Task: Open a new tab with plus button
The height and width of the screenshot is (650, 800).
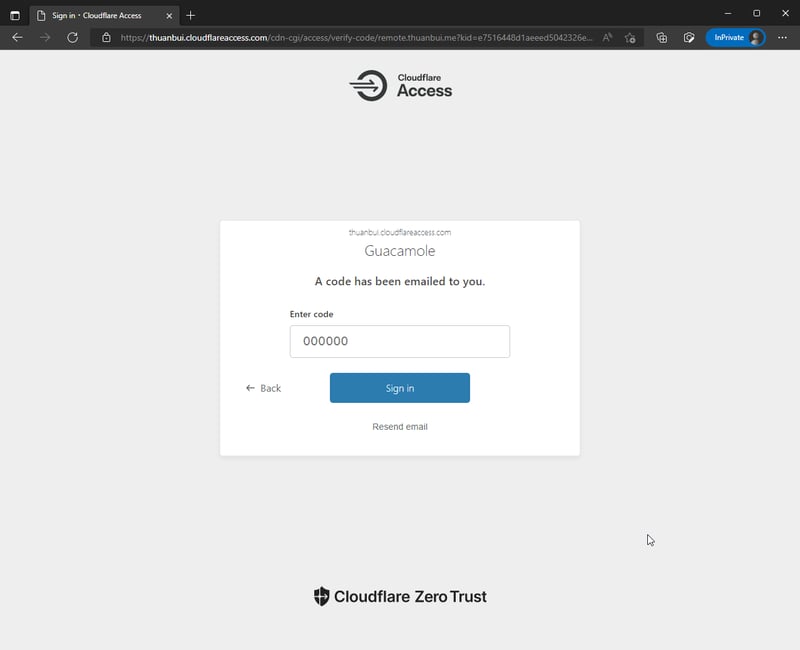Action: point(190,15)
